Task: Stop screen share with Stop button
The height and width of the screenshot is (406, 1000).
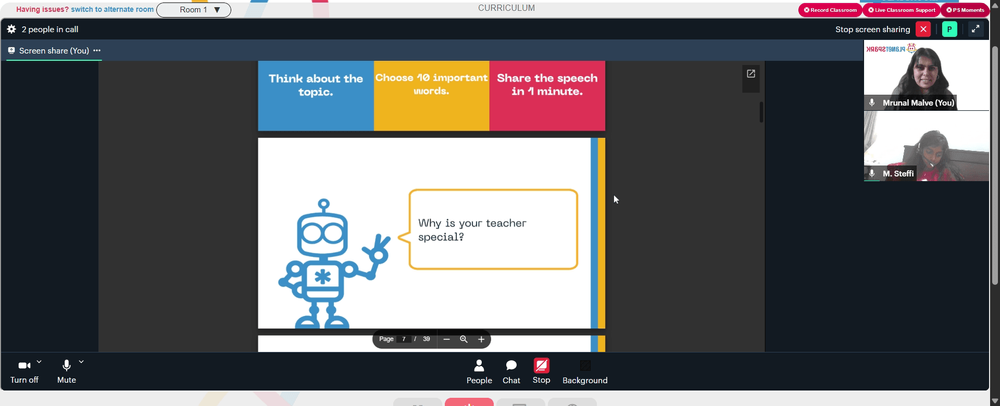Action: tap(541, 372)
